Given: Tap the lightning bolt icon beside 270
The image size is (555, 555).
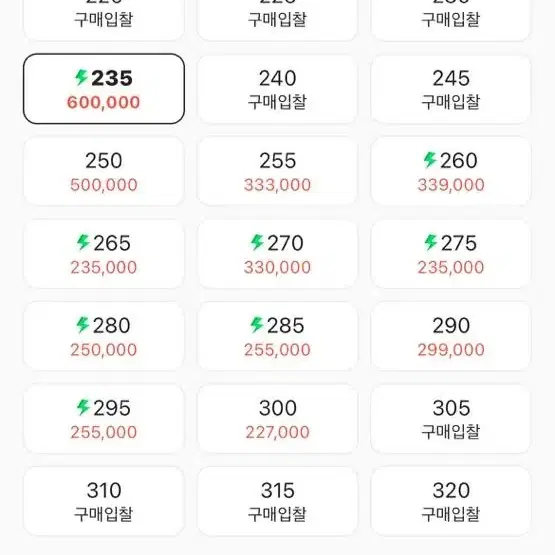Looking at the screenshot, I should click(x=257, y=242).
